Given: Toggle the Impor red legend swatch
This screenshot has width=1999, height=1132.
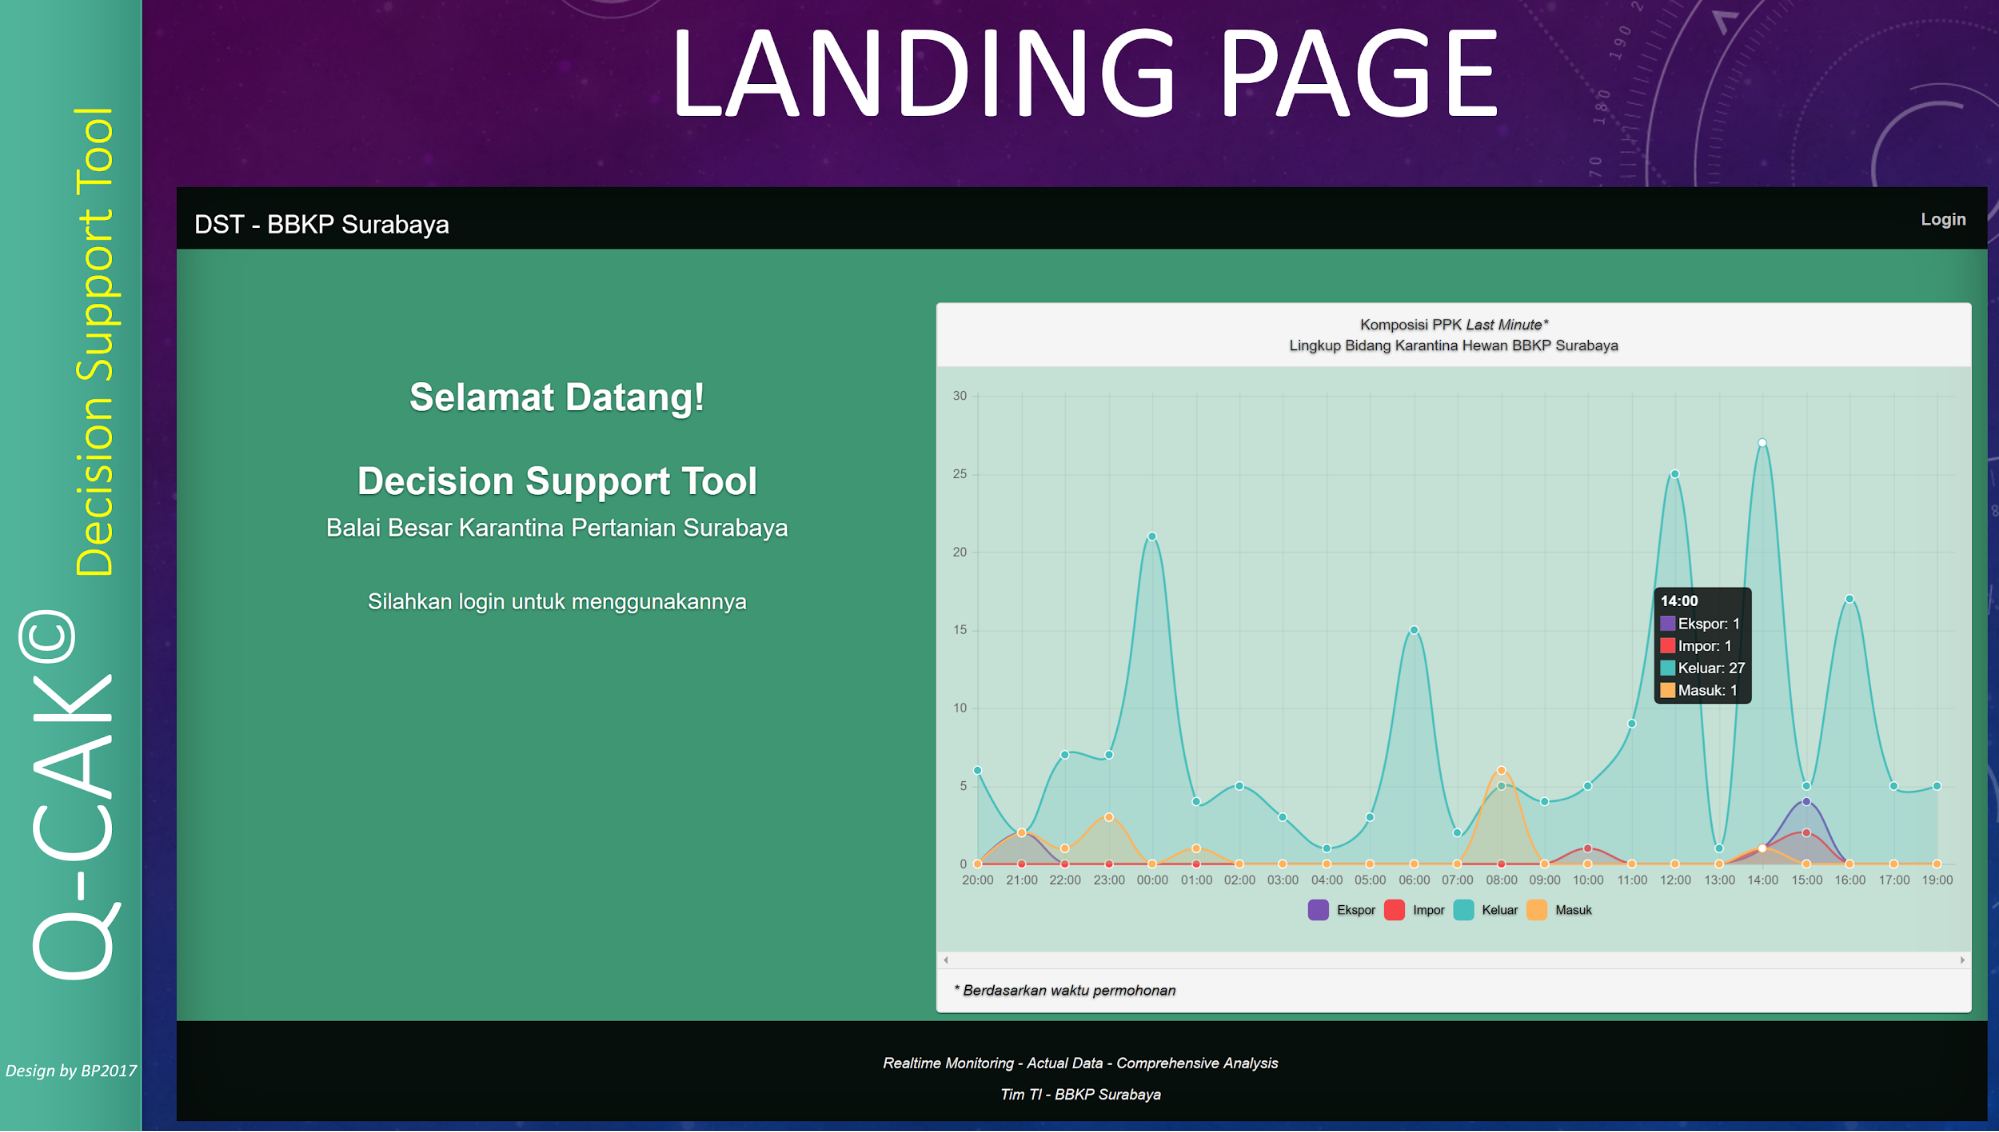Looking at the screenshot, I should coord(1394,910).
